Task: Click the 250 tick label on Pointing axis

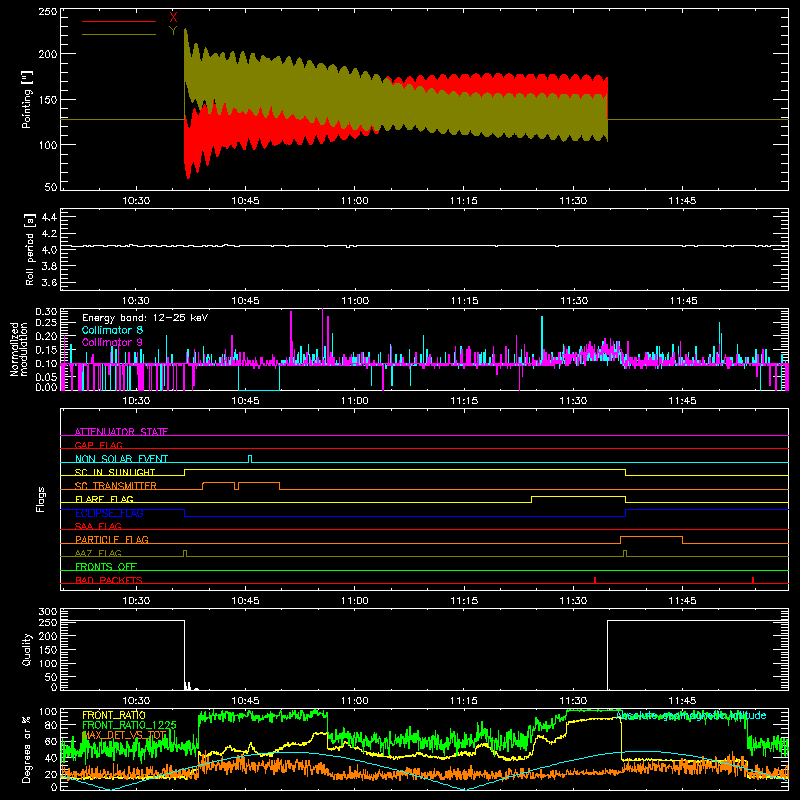Action: tap(47, 11)
